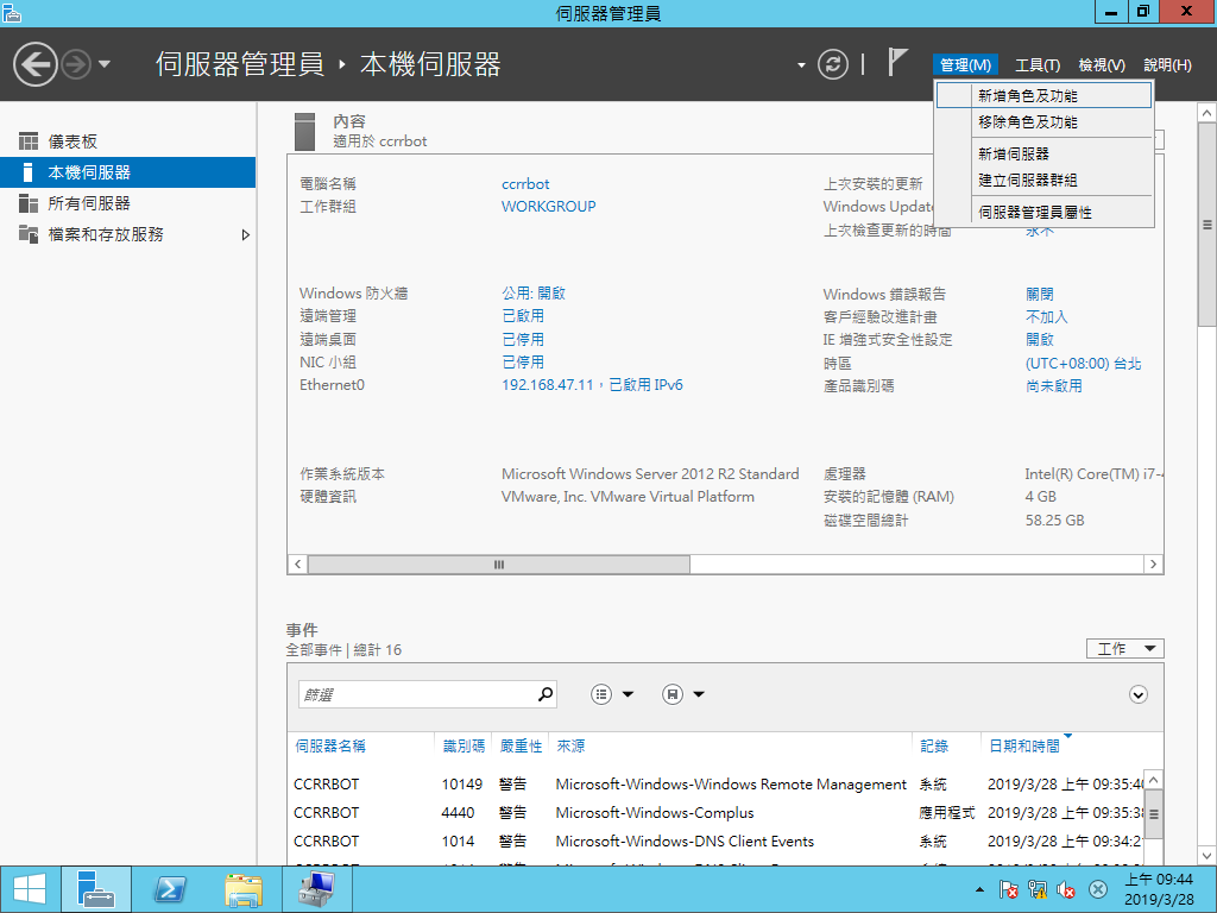Click the 所有伺服器 icon in sidebar
Screen dimensions: 1217x913
coord(28,203)
